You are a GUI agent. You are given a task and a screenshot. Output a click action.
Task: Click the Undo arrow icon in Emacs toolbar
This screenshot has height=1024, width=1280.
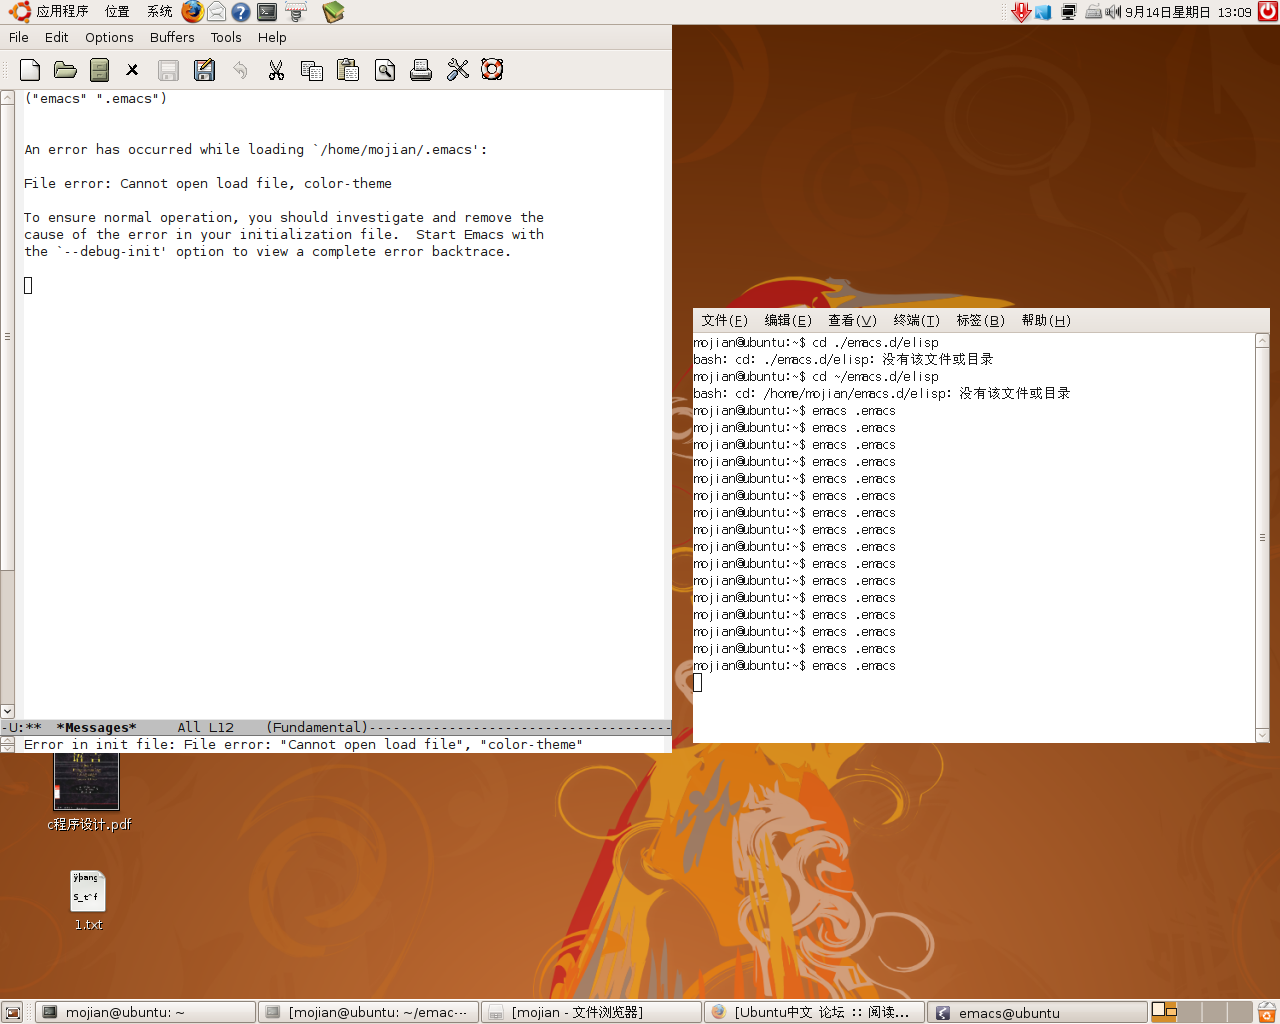(x=240, y=70)
